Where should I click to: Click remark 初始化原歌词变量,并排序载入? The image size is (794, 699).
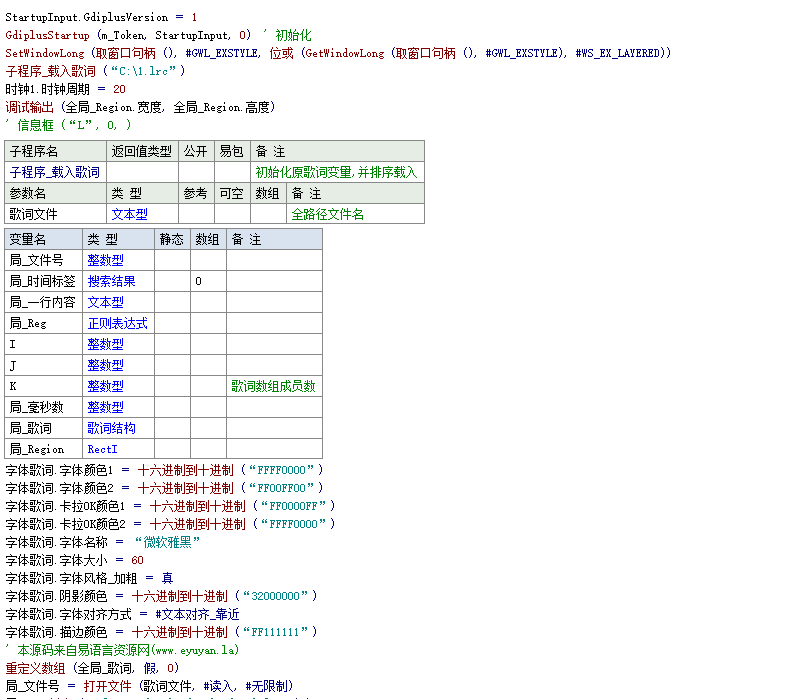tap(336, 172)
